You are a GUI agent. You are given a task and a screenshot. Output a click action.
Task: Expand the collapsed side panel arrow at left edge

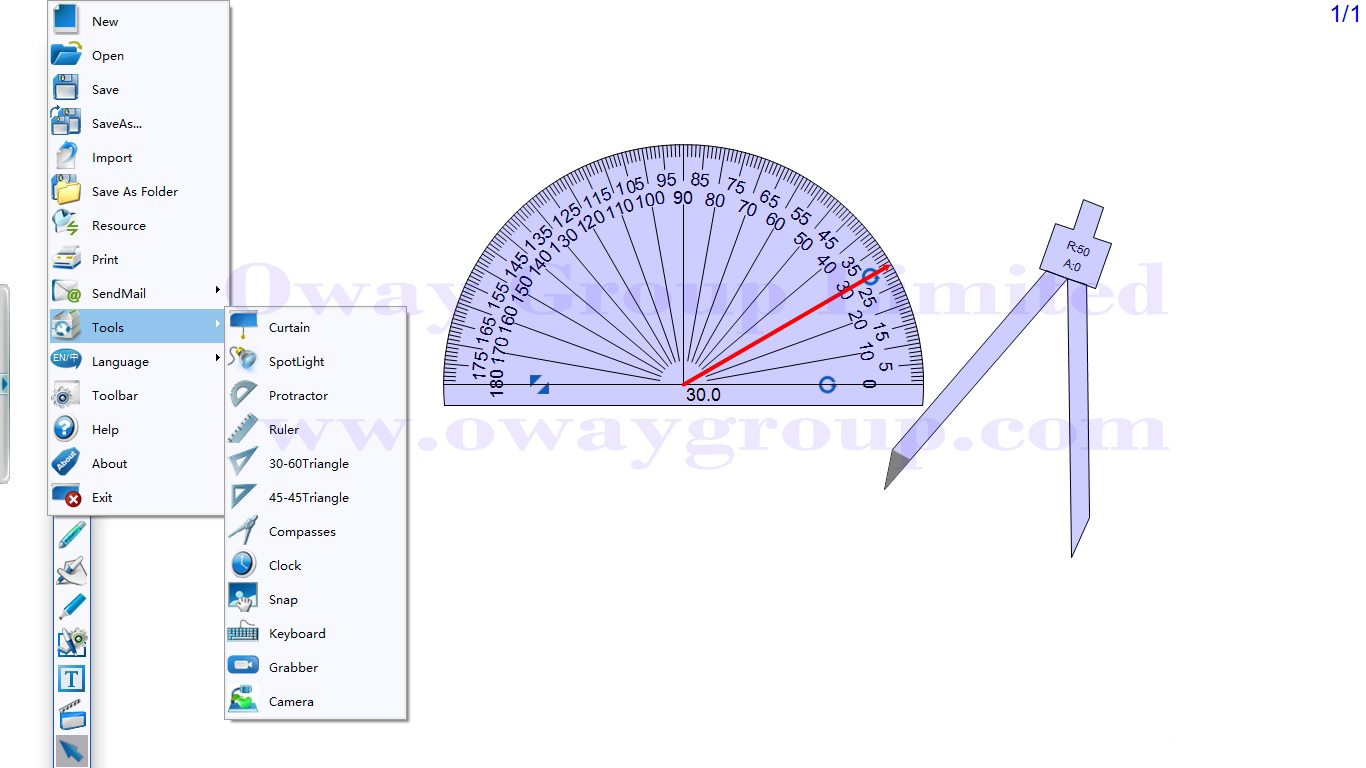click(x=4, y=384)
